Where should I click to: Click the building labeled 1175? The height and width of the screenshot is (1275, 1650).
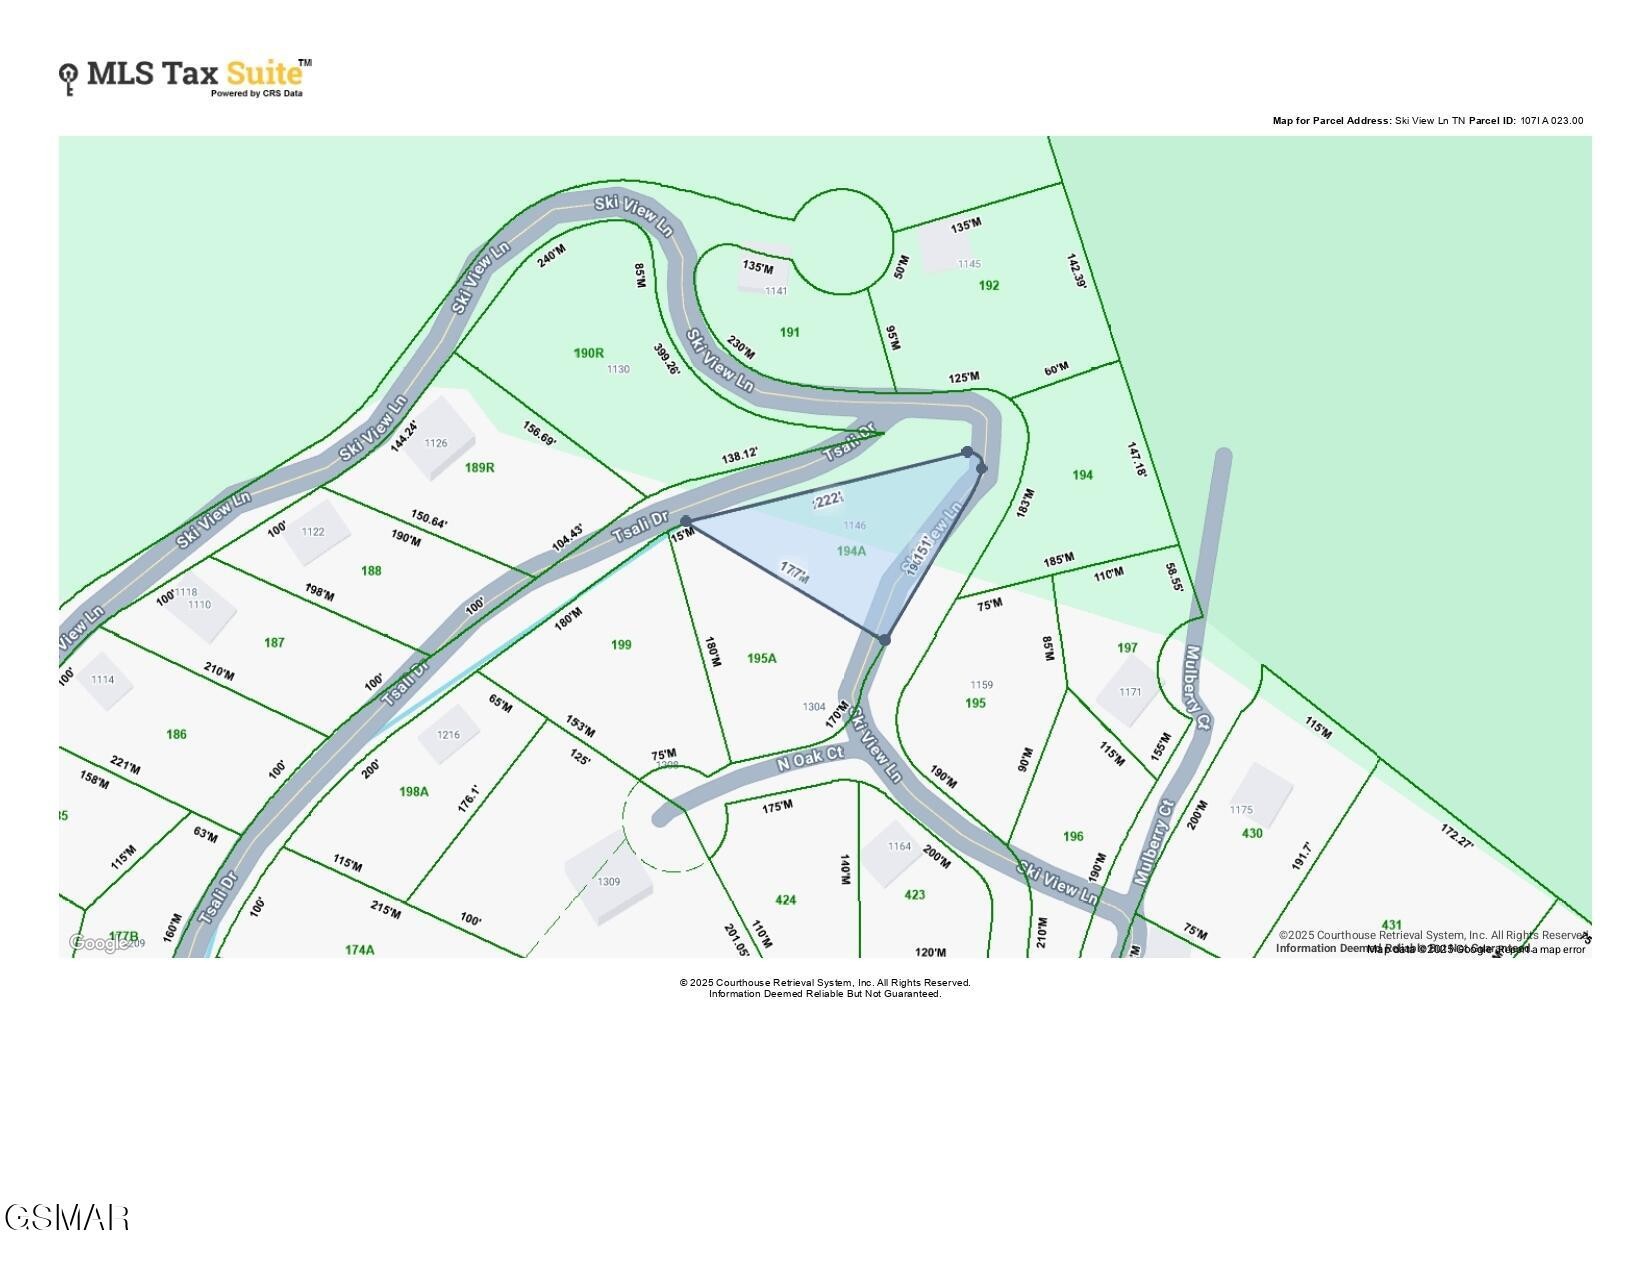coord(1260,795)
